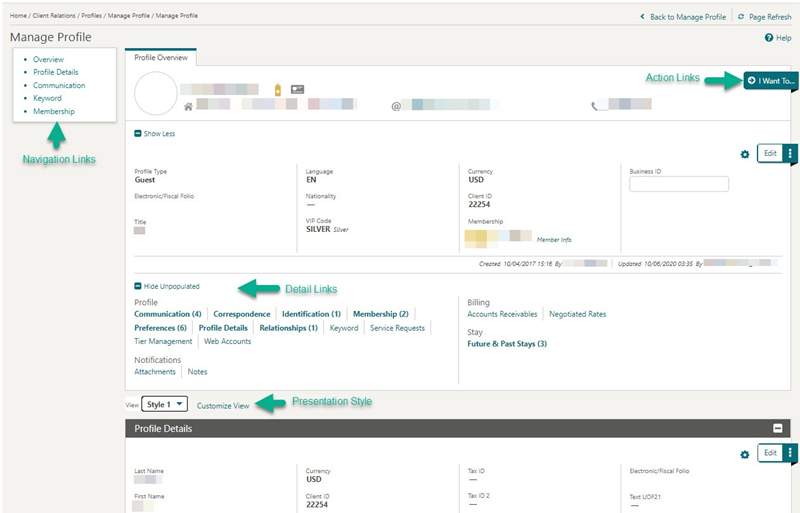Click the ID card icon beside name
This screenshot has width=800, height=513.
[297, 89]
